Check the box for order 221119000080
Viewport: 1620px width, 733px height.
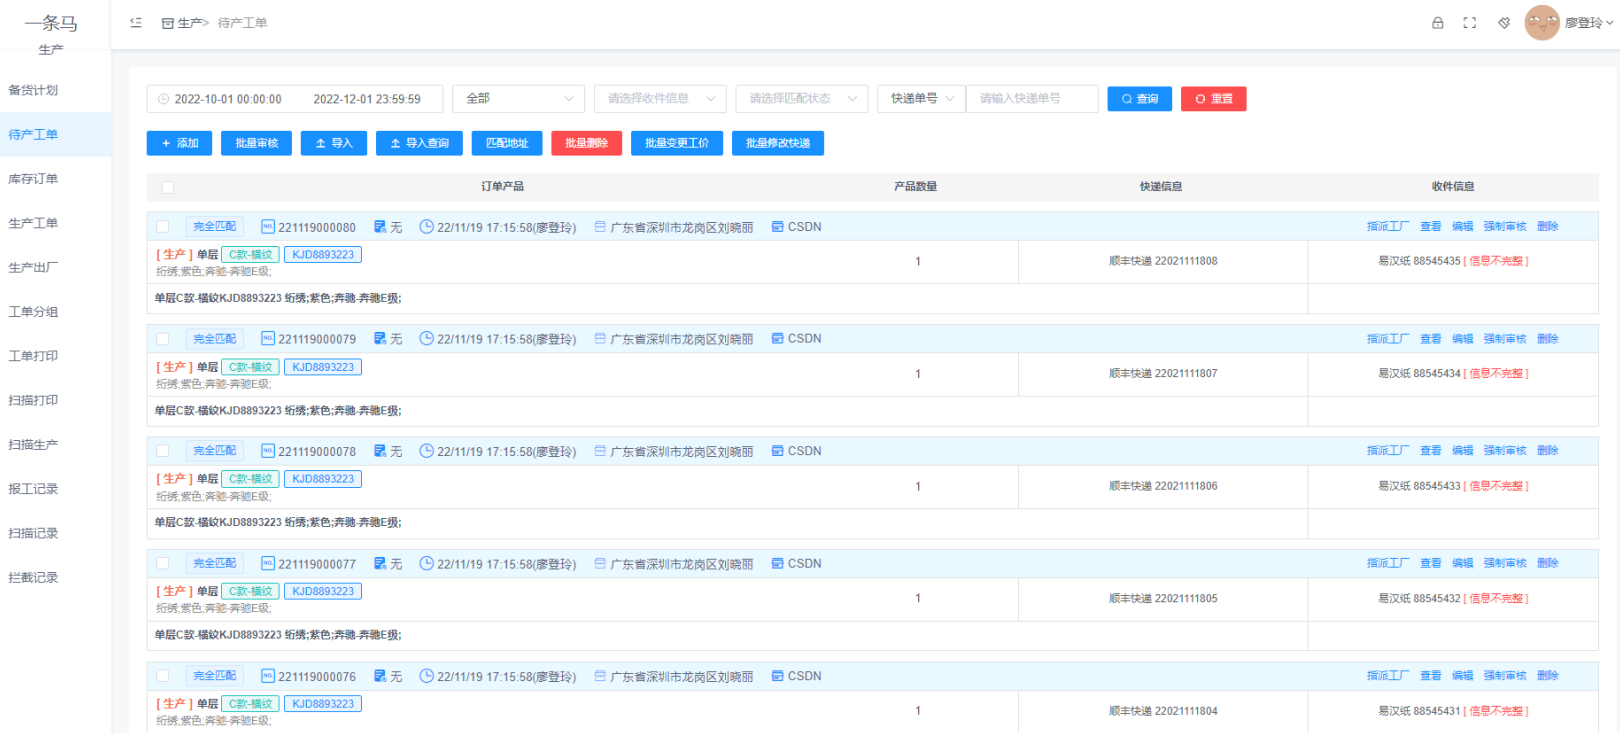163,227
